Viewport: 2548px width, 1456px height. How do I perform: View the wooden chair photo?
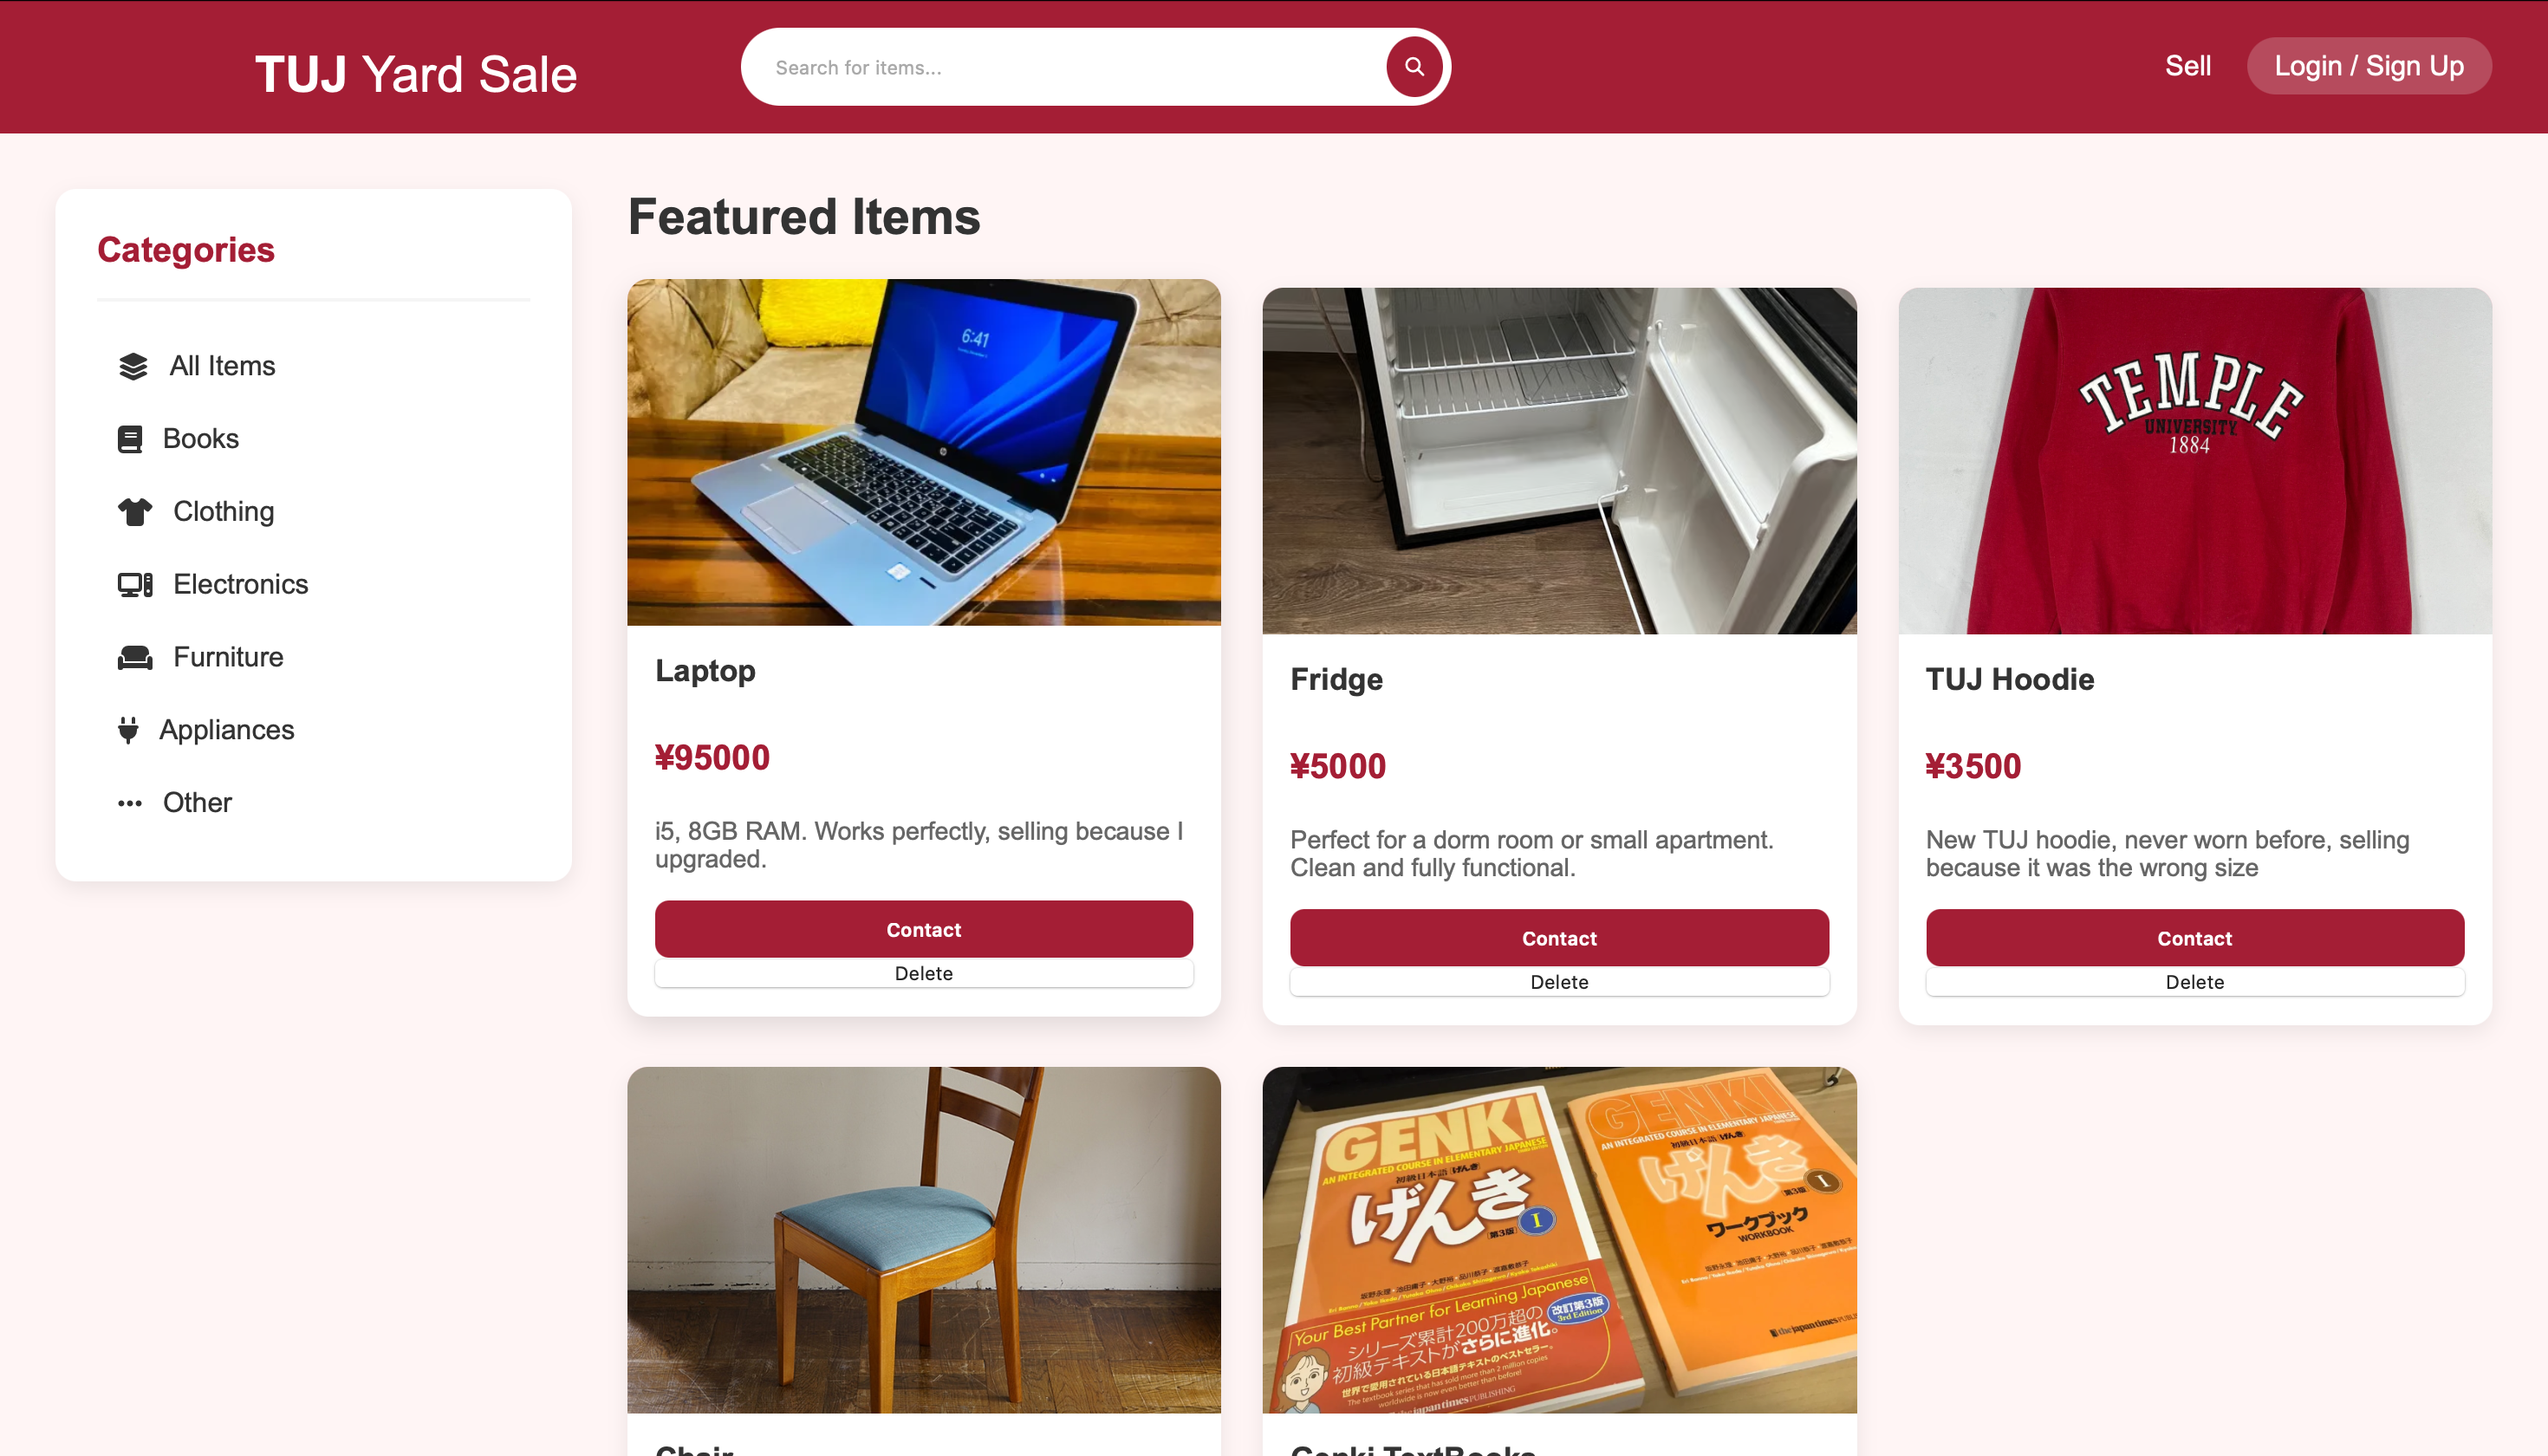[923, 1240]
